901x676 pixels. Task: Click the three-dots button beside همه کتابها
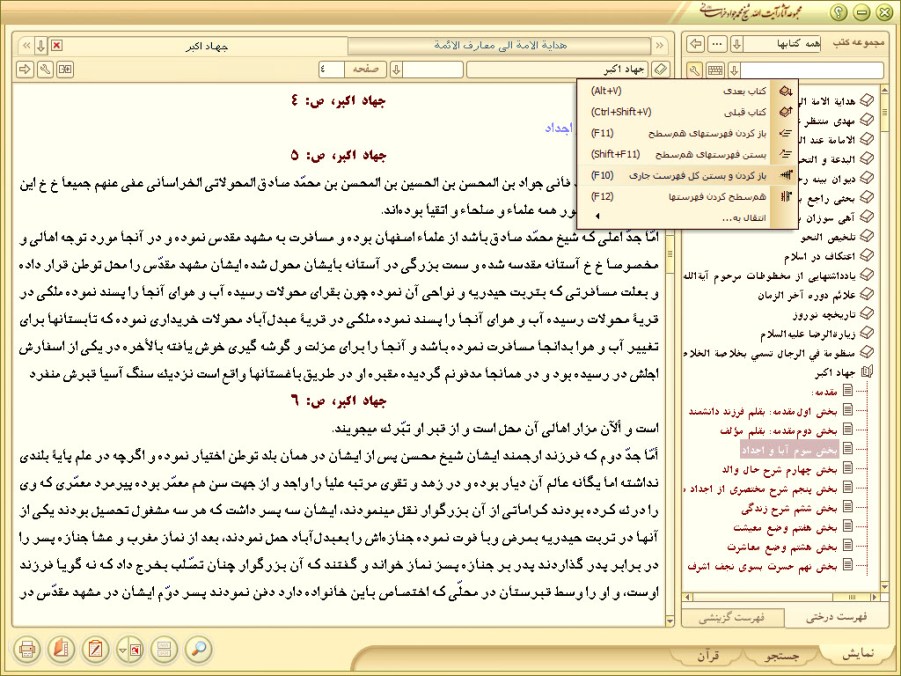(x=717, y=44)
